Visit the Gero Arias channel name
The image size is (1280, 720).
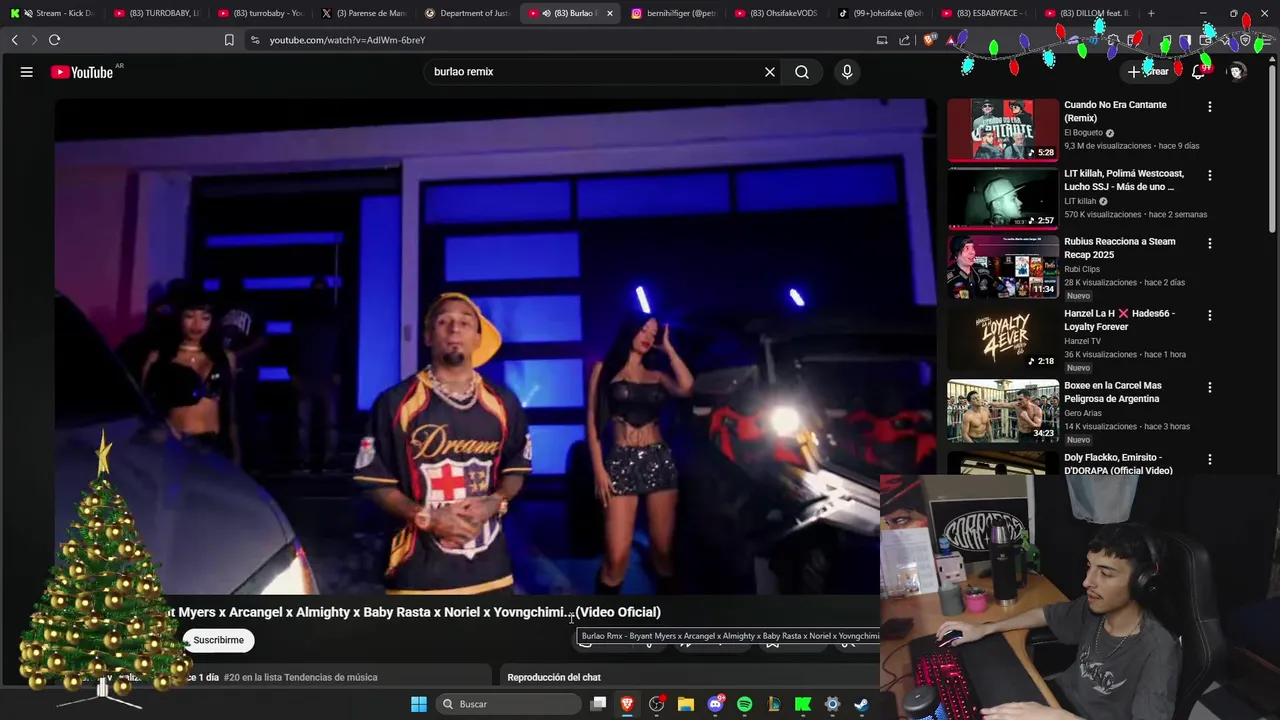click(x=1083, y=413)
